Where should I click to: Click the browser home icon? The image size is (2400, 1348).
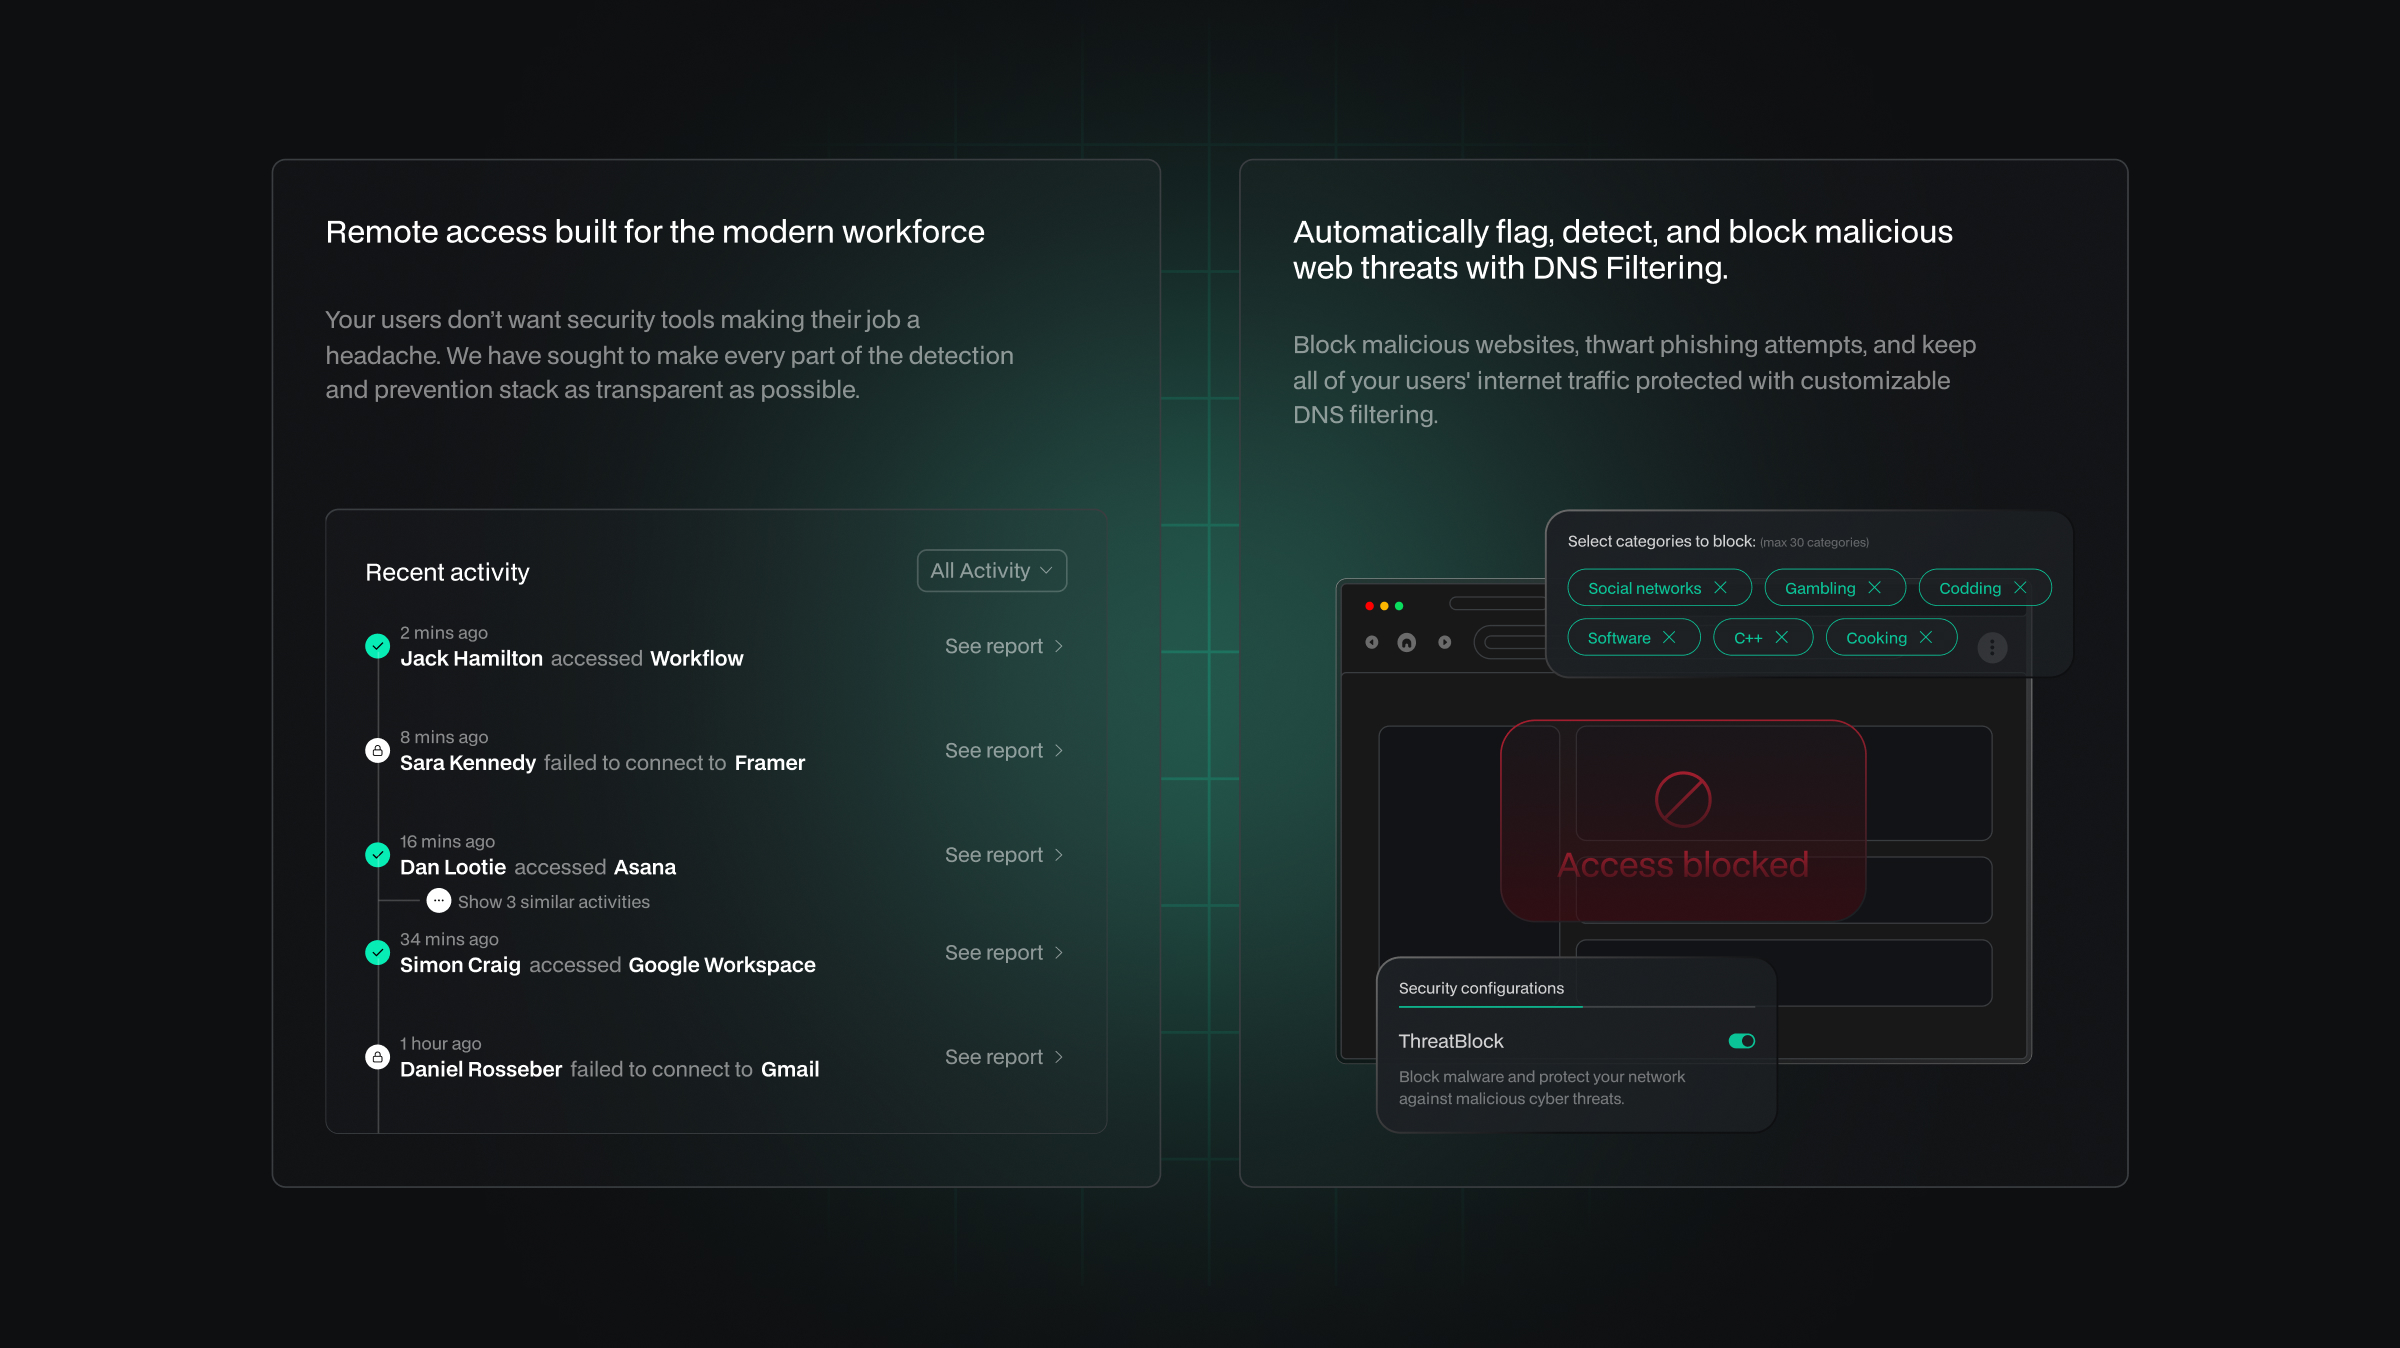(x=1407, y=642)
